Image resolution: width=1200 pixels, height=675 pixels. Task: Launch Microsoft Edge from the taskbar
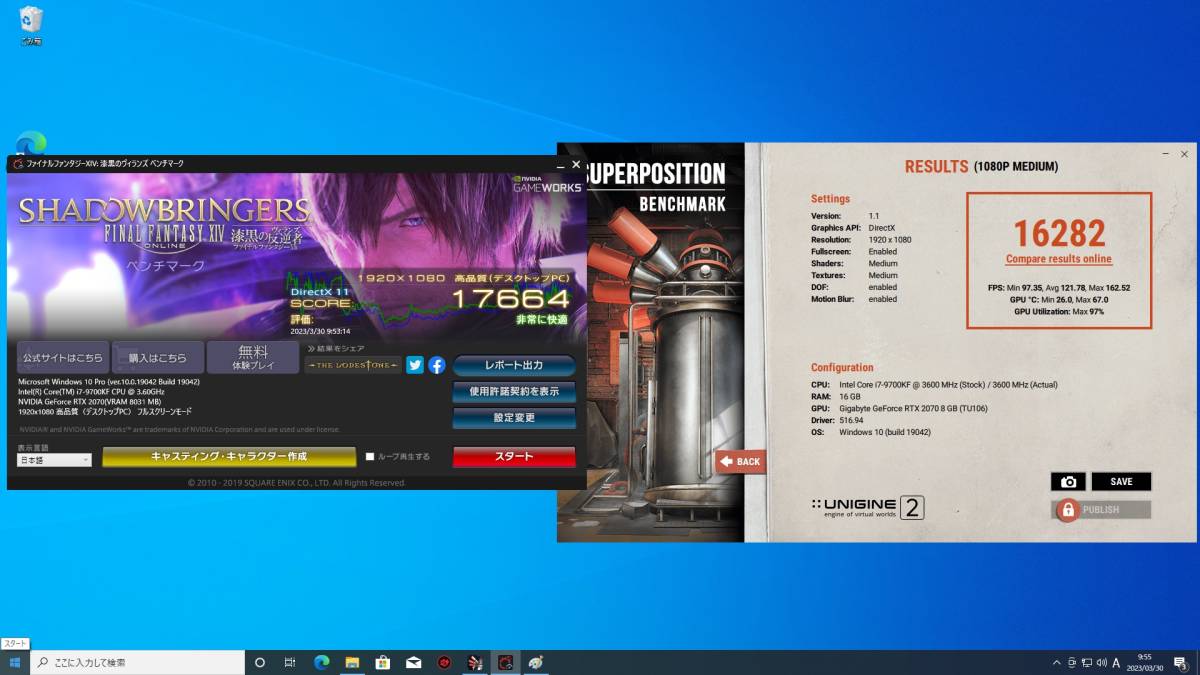(322, 662)
